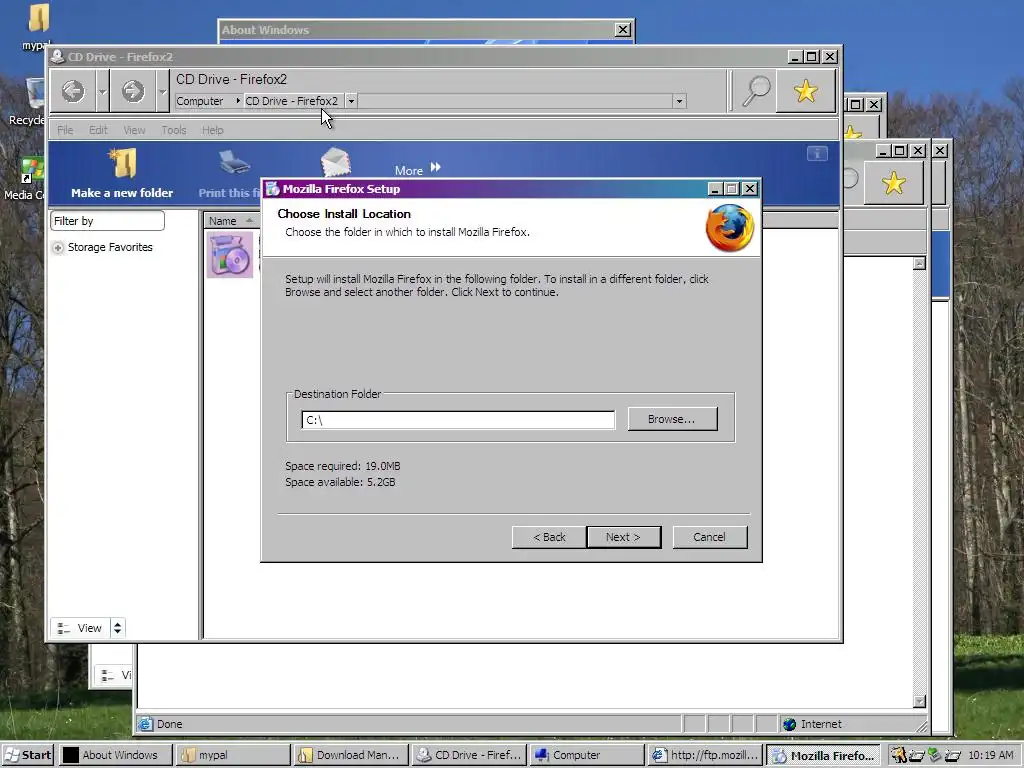Click Browse... button in Firefox Setup

click(x=672, y=419)
